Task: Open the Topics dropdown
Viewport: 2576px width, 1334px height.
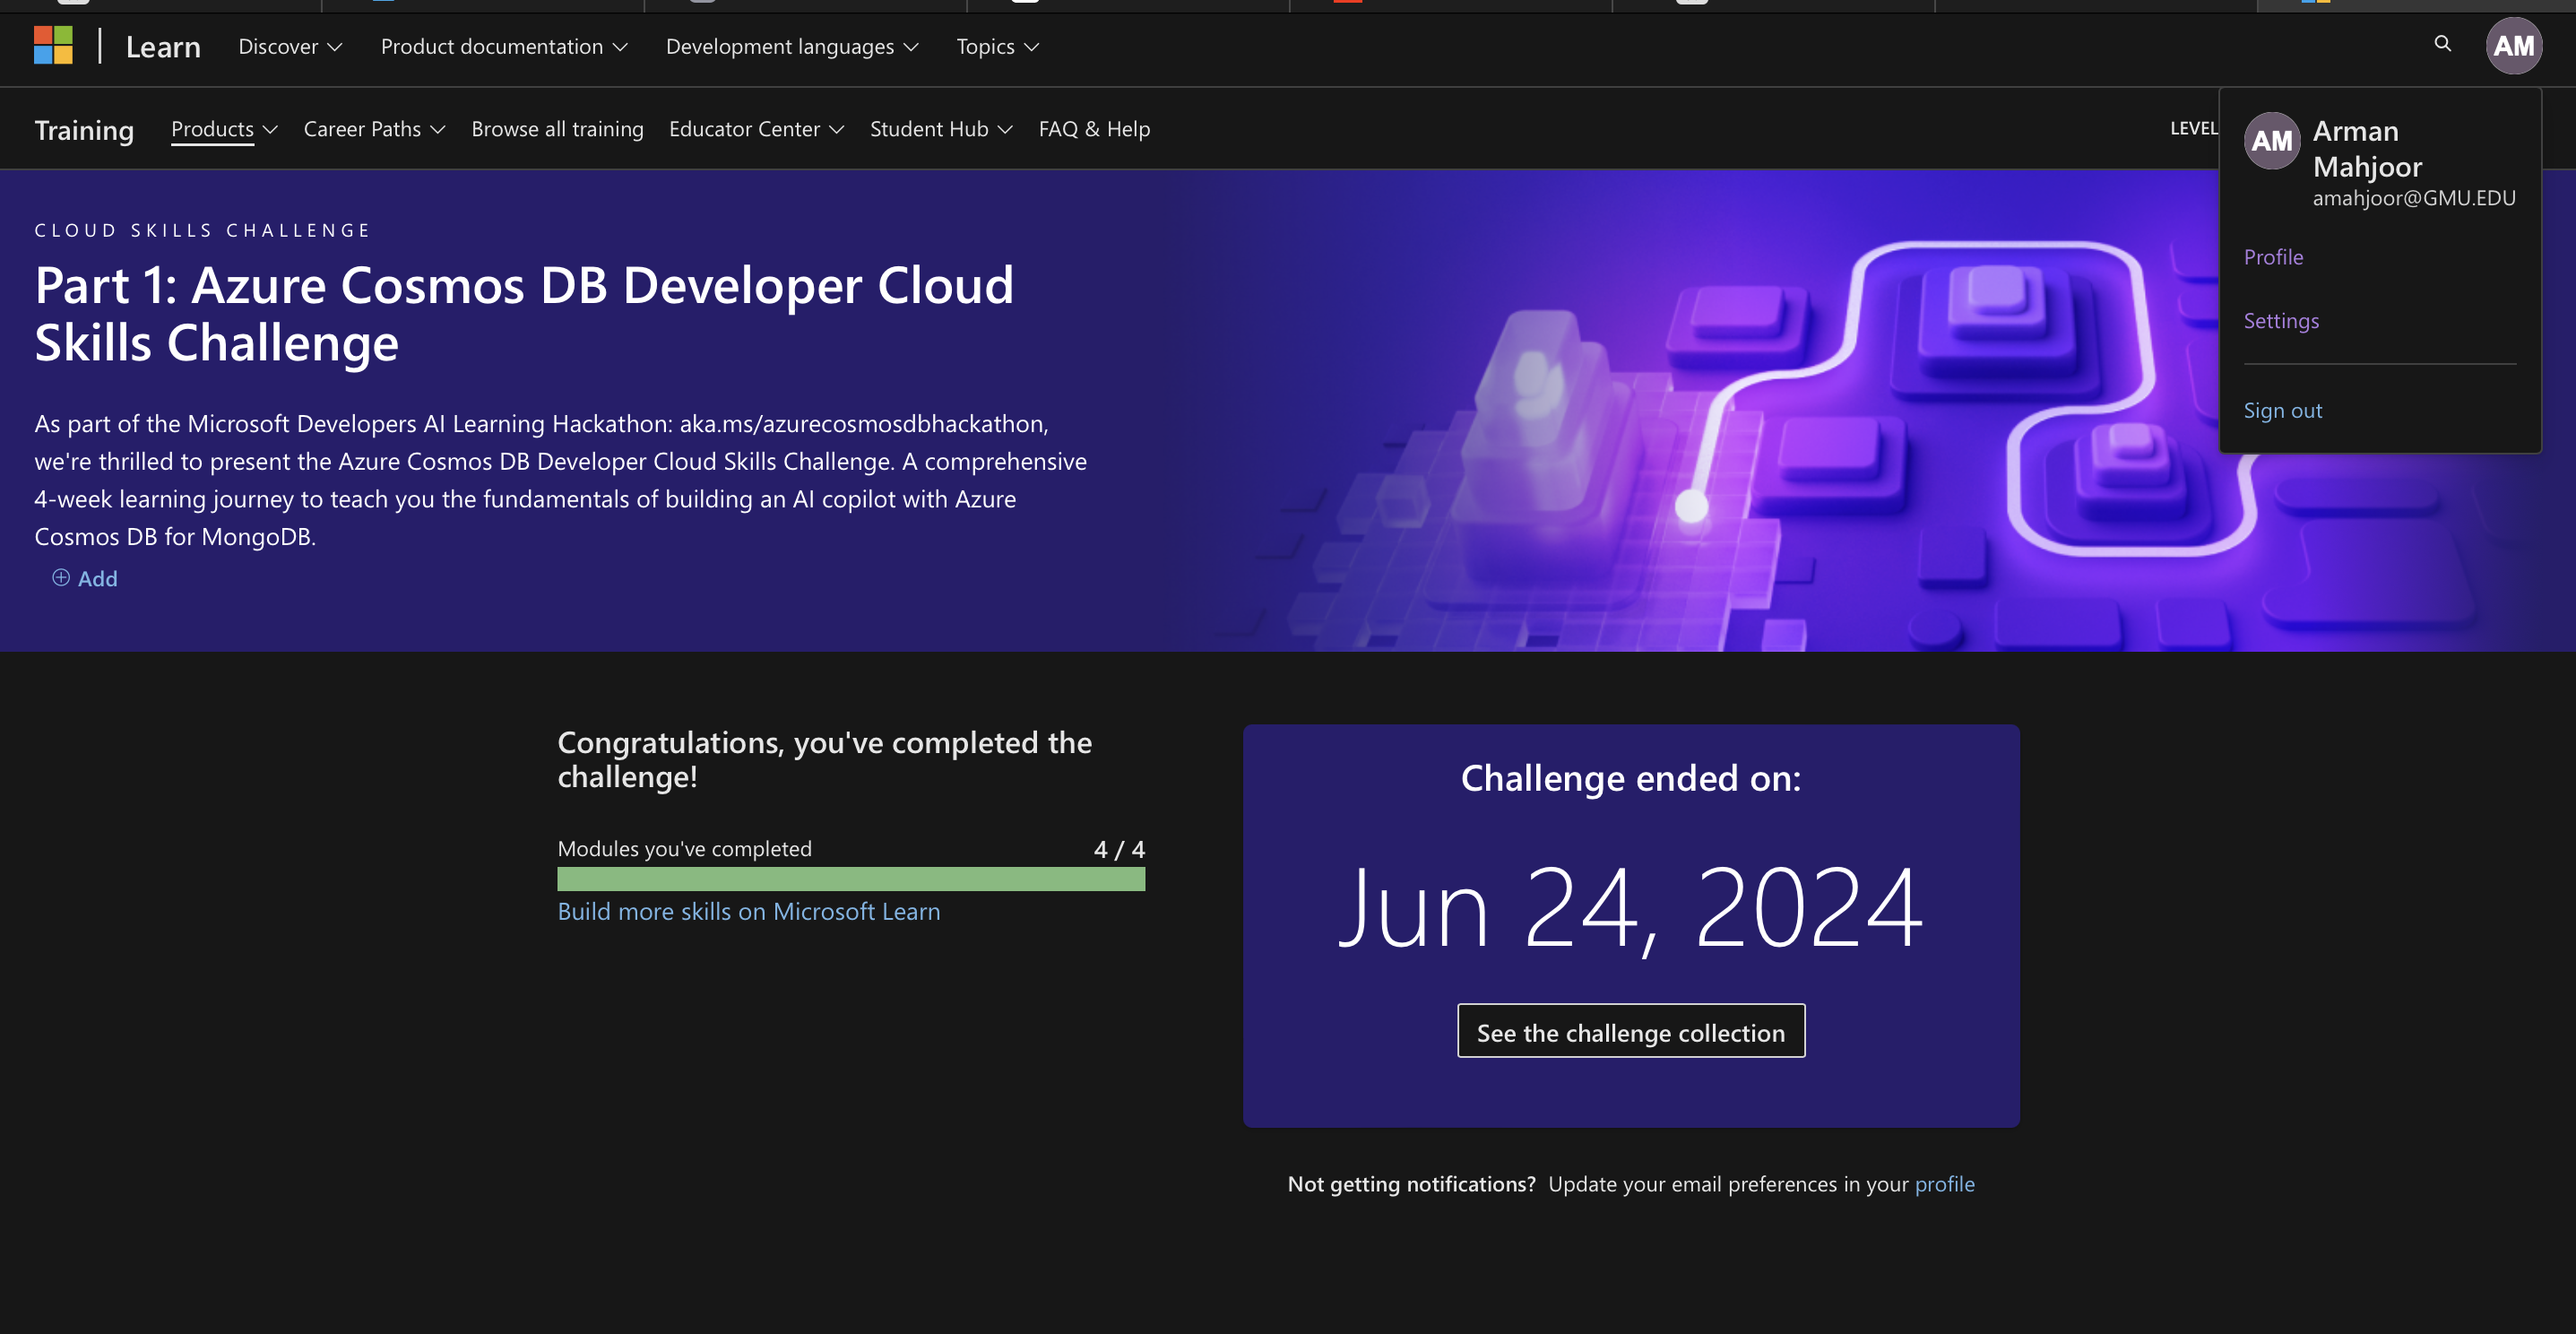Action: pos(997,47)
